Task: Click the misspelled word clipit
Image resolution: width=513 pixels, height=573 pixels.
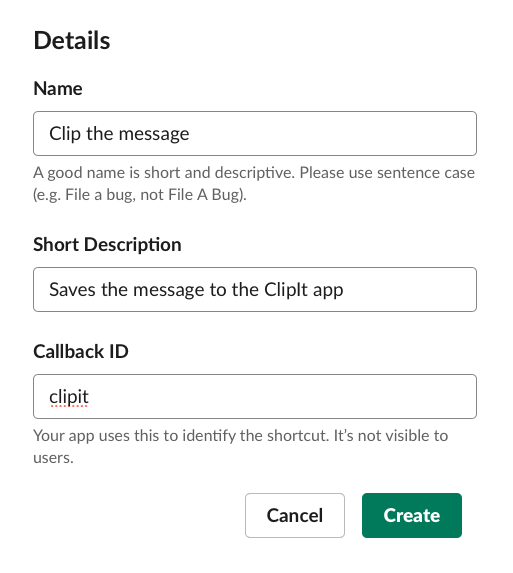Action: 69,397
